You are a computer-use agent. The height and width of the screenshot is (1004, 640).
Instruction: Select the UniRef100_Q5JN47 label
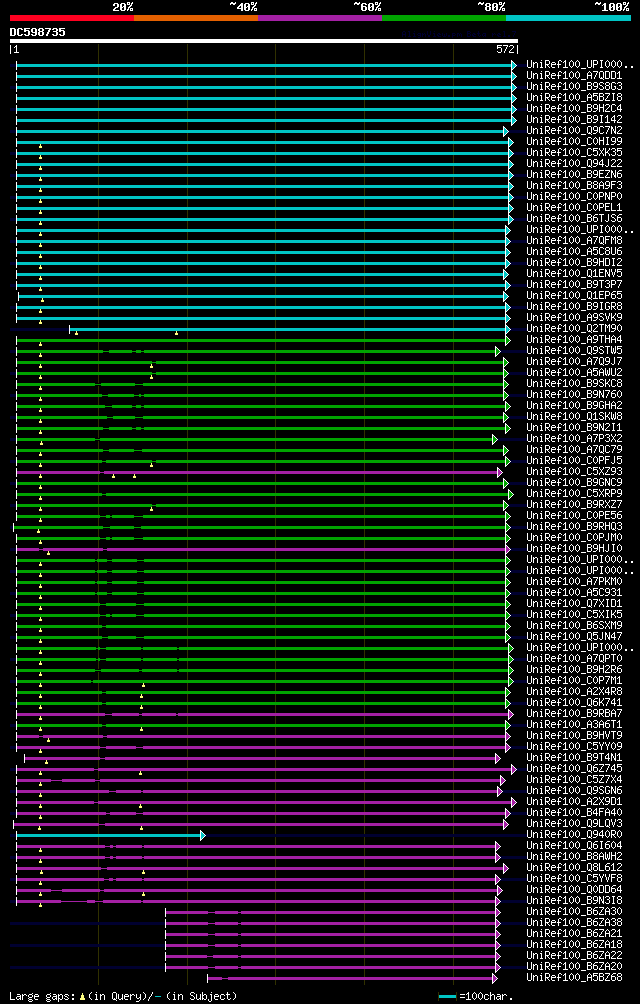[574, 637]
